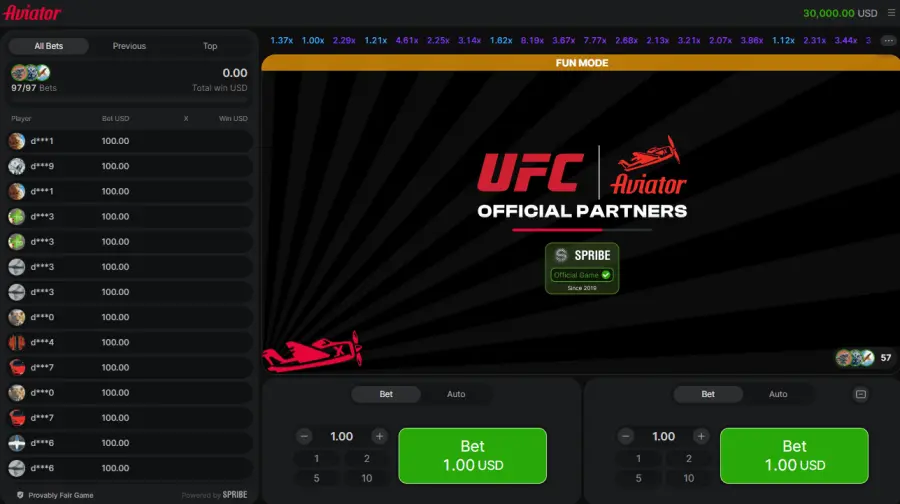Open the 4.61x round result
The width and height of the screenshot is (900, 504).
point(407,41)
